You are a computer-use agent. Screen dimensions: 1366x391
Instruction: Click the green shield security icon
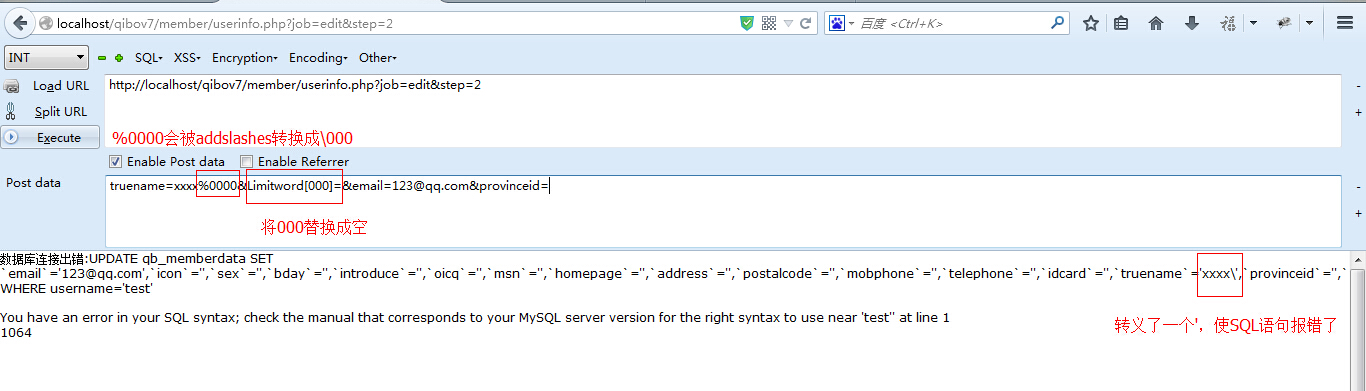click(x=747, y=23)
